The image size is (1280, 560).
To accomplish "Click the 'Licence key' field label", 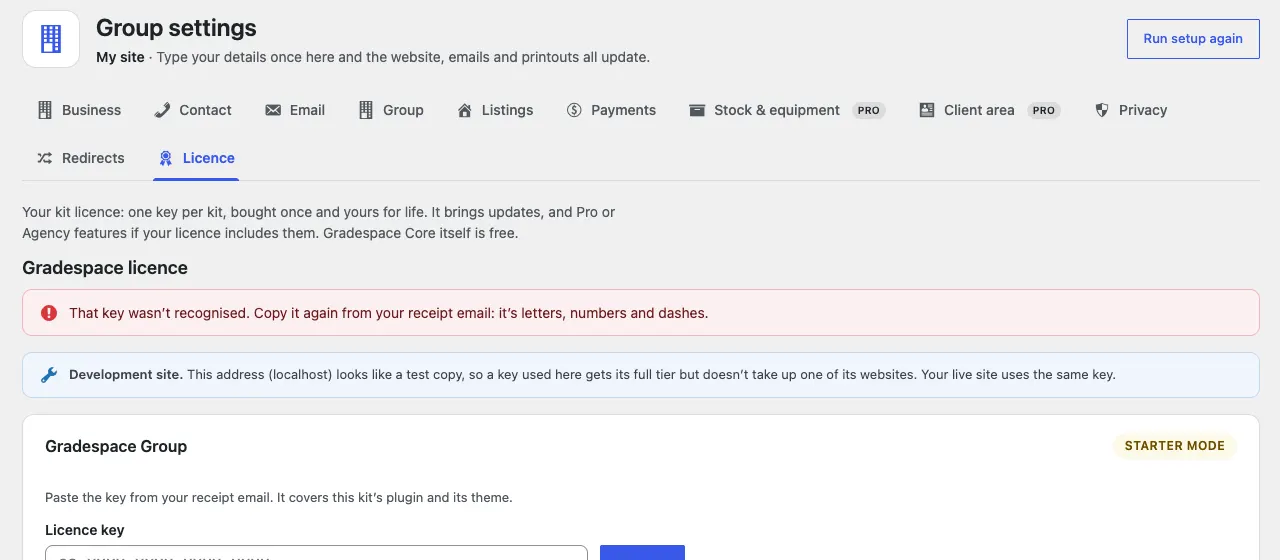I will (85, 530).
